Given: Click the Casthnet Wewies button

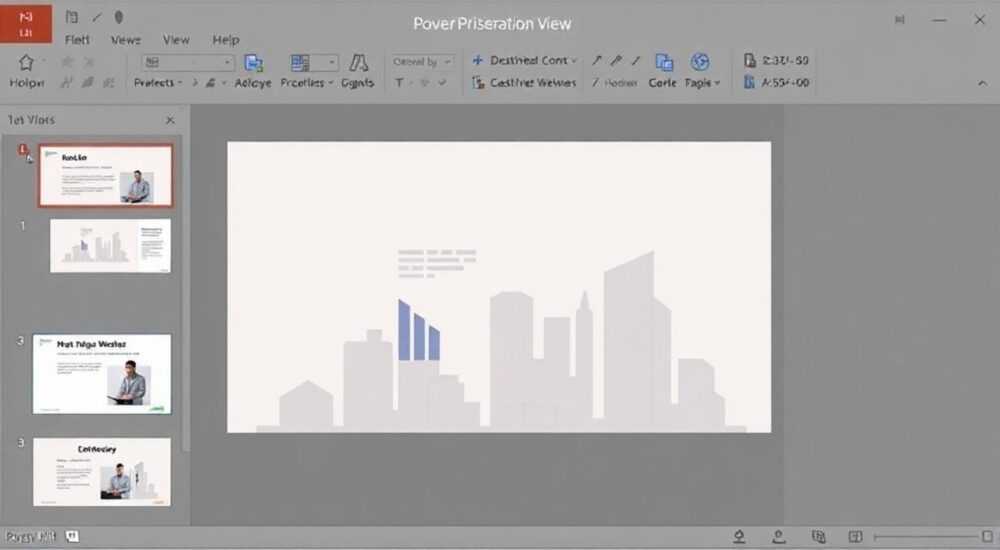Looking at the screenshot, I should pos(524,82).
